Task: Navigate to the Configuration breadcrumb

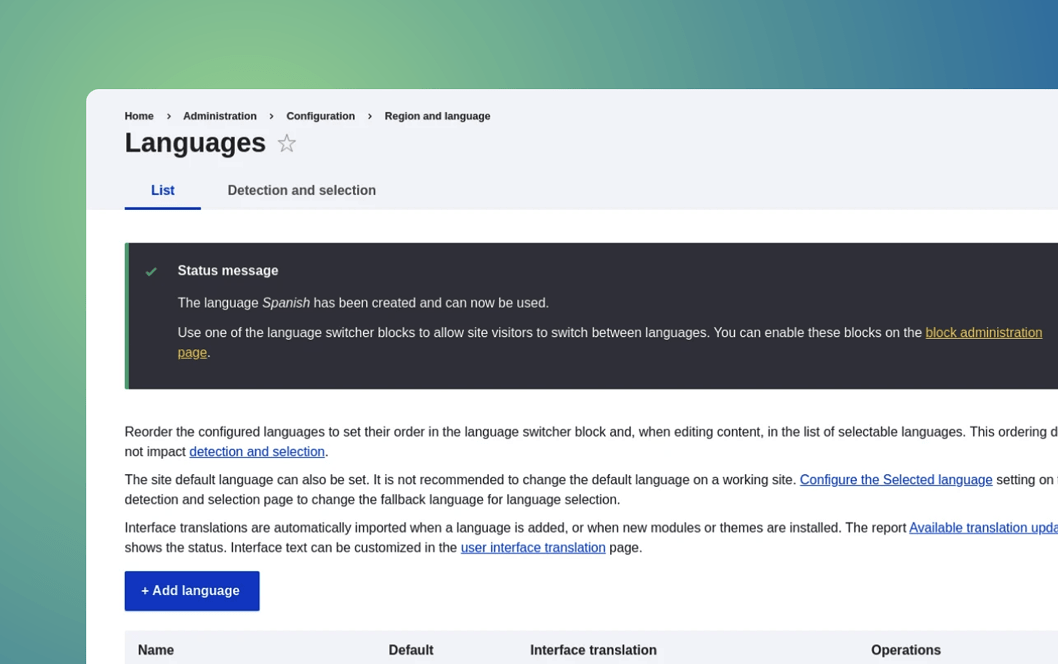Action: (320, 116)
